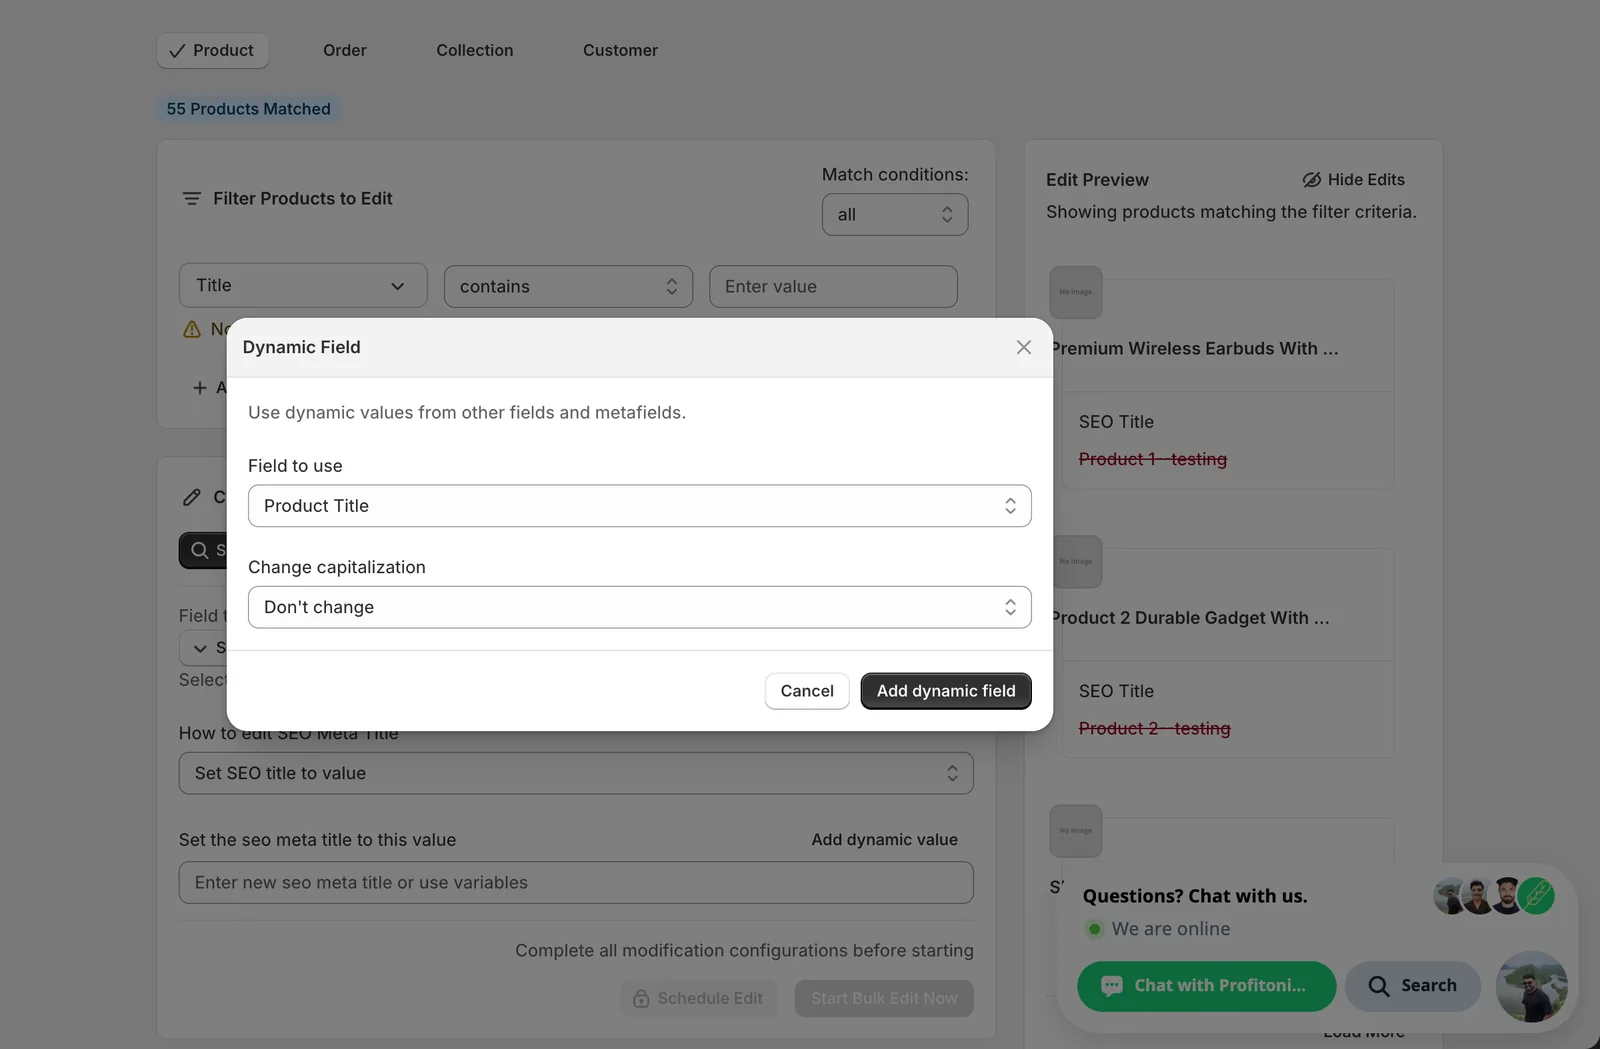Viewport: 1600px width, 1049px height.
Task: Click the third product's No image thumbnail
Action: (x=1076, y=831)
